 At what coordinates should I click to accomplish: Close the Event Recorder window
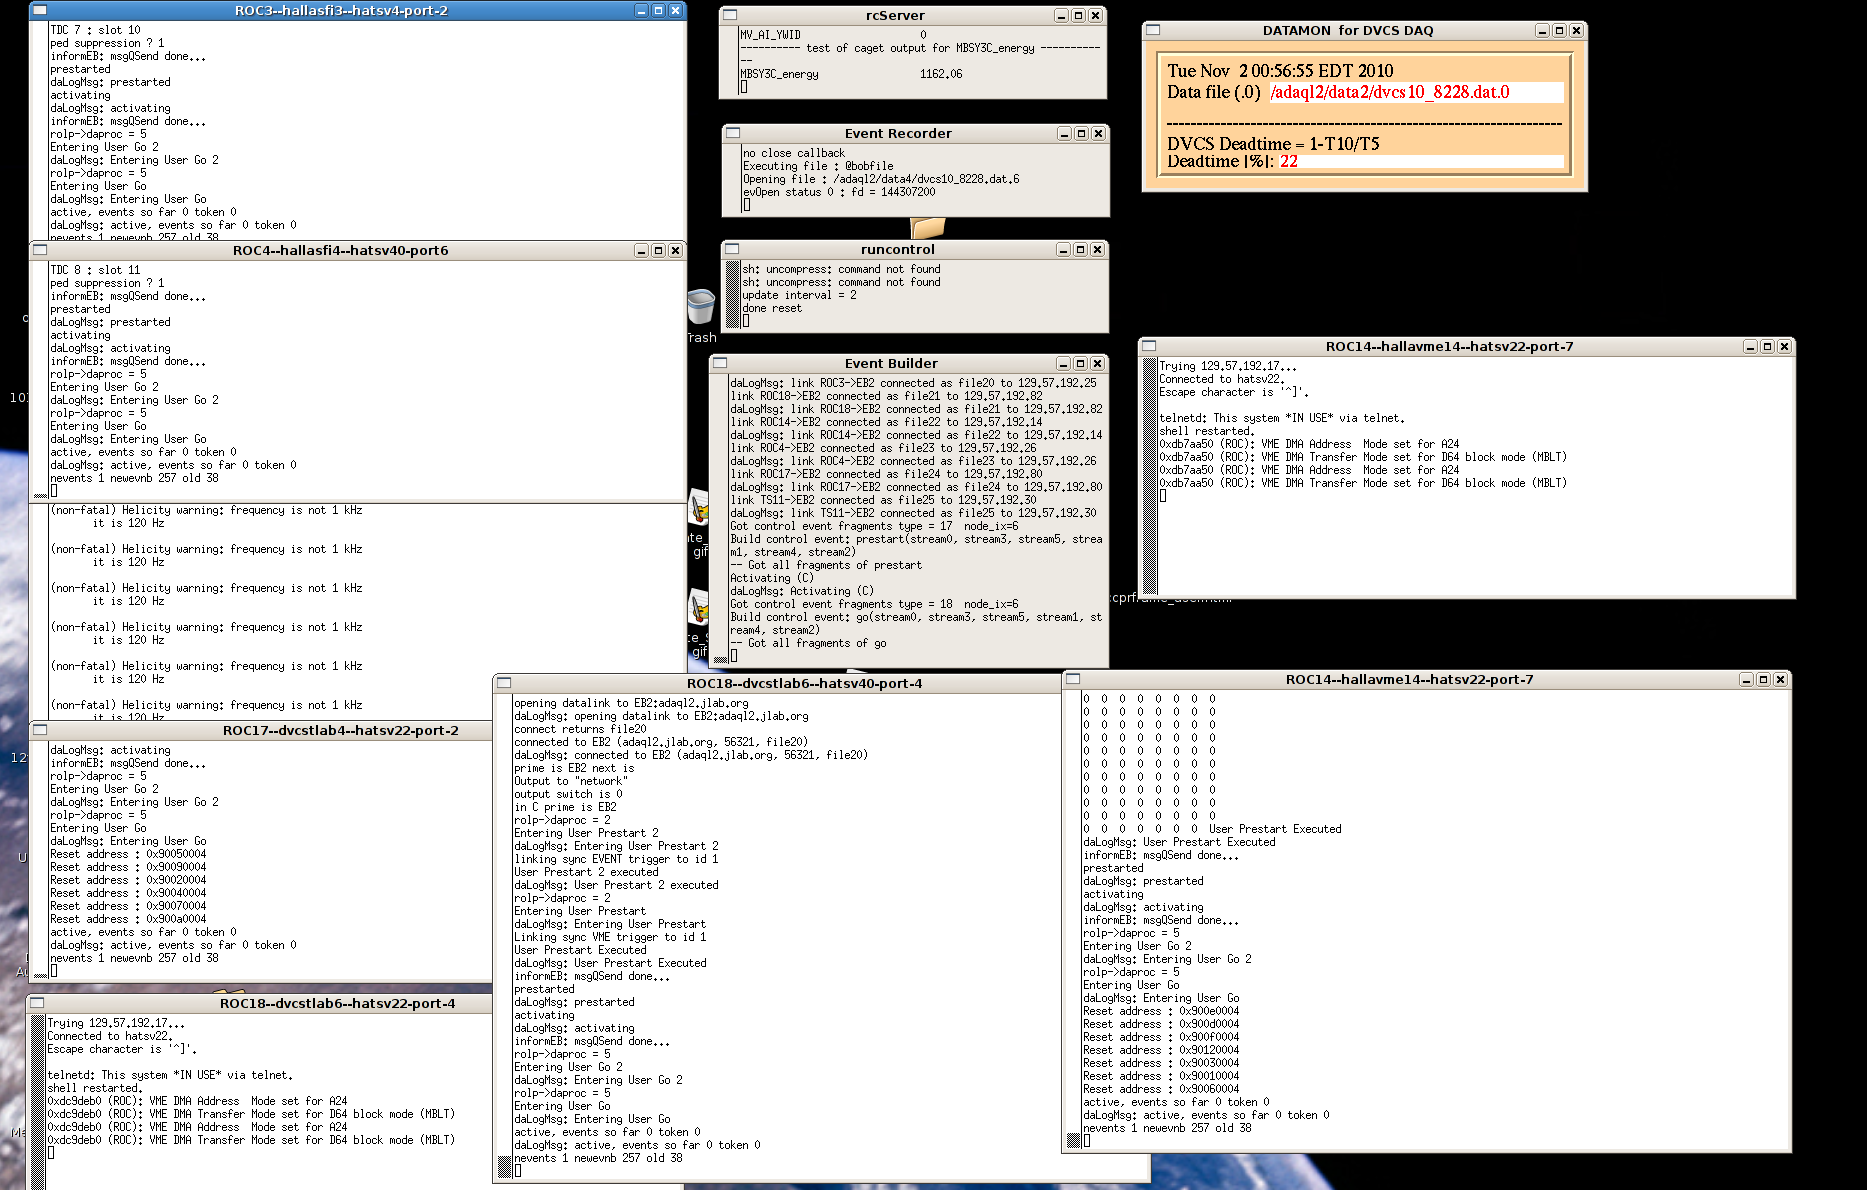[x=1098, y=133]
